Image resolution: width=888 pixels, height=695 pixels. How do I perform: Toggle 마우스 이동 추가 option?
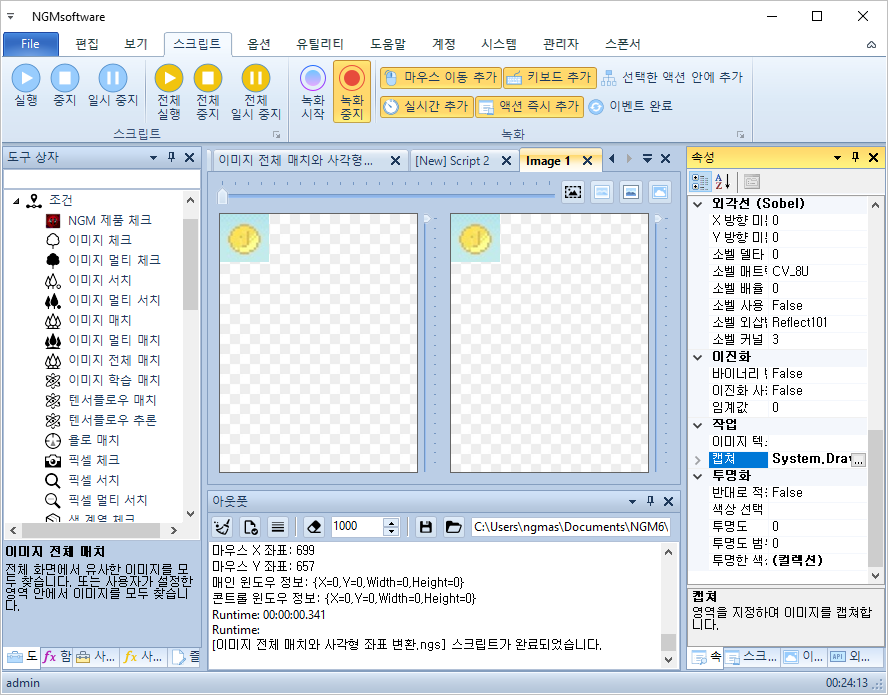441,78
